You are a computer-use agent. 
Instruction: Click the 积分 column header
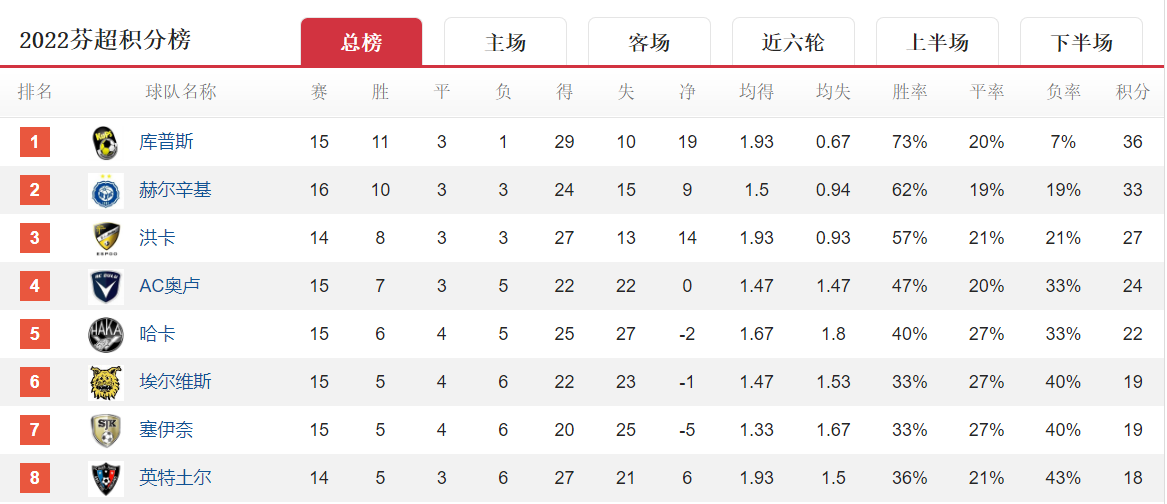(x=1132, y=92)
